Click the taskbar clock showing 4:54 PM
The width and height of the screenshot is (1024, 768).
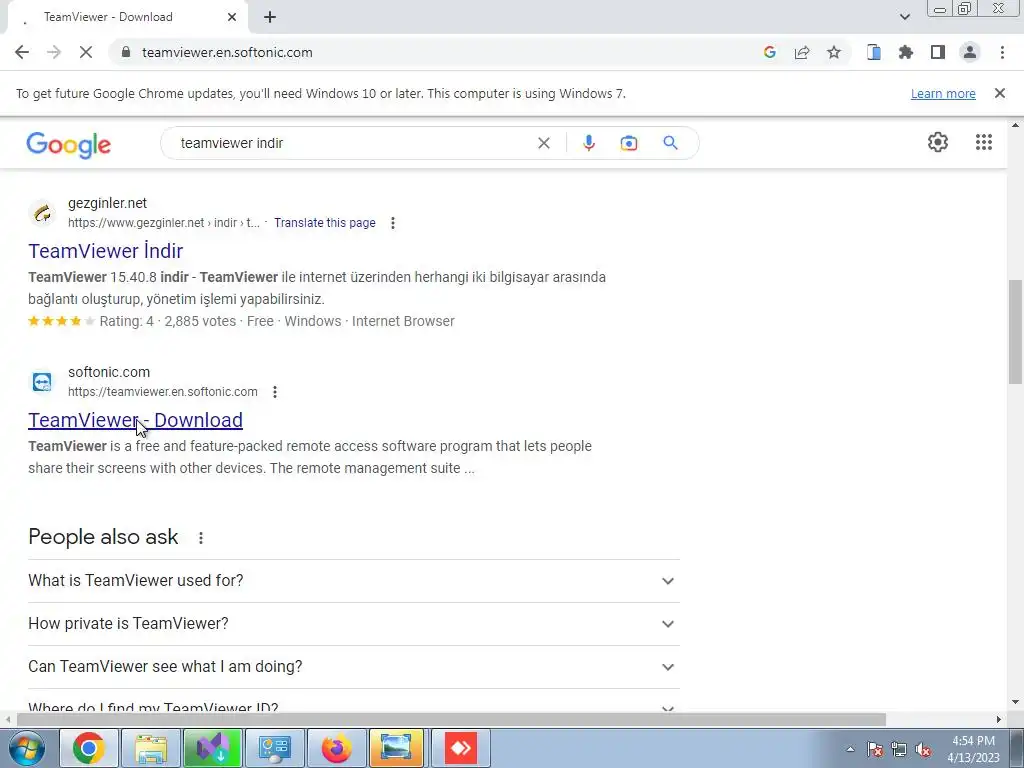pos(973,749)
